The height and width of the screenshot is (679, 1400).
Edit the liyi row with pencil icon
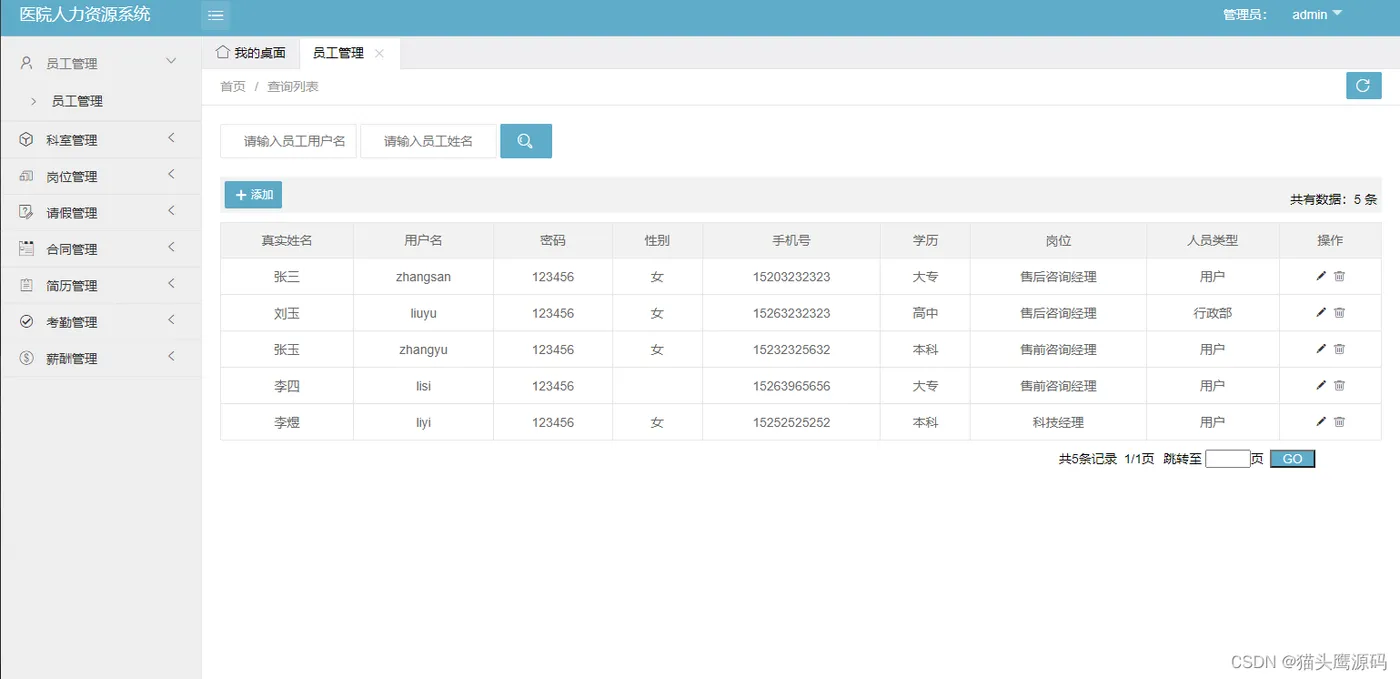pyautogui.click(x=1321, y=422)
